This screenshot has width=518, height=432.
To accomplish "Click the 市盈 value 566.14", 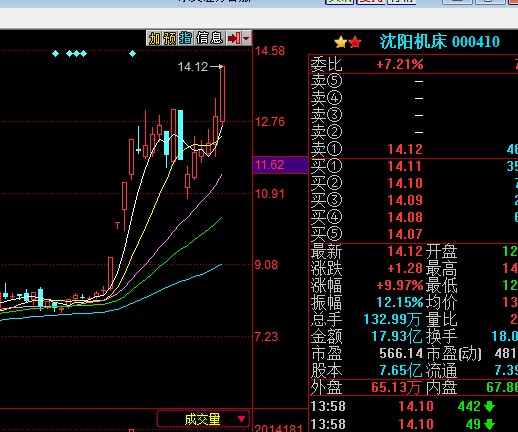I will [401, 353].
